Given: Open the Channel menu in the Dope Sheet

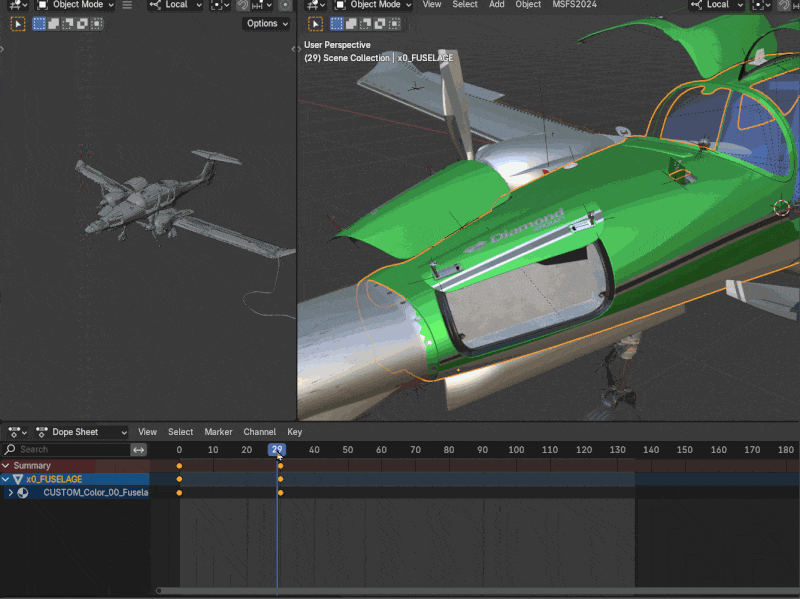Looking at the screenshot, I should pyautogui.click(x=258, y=432).
